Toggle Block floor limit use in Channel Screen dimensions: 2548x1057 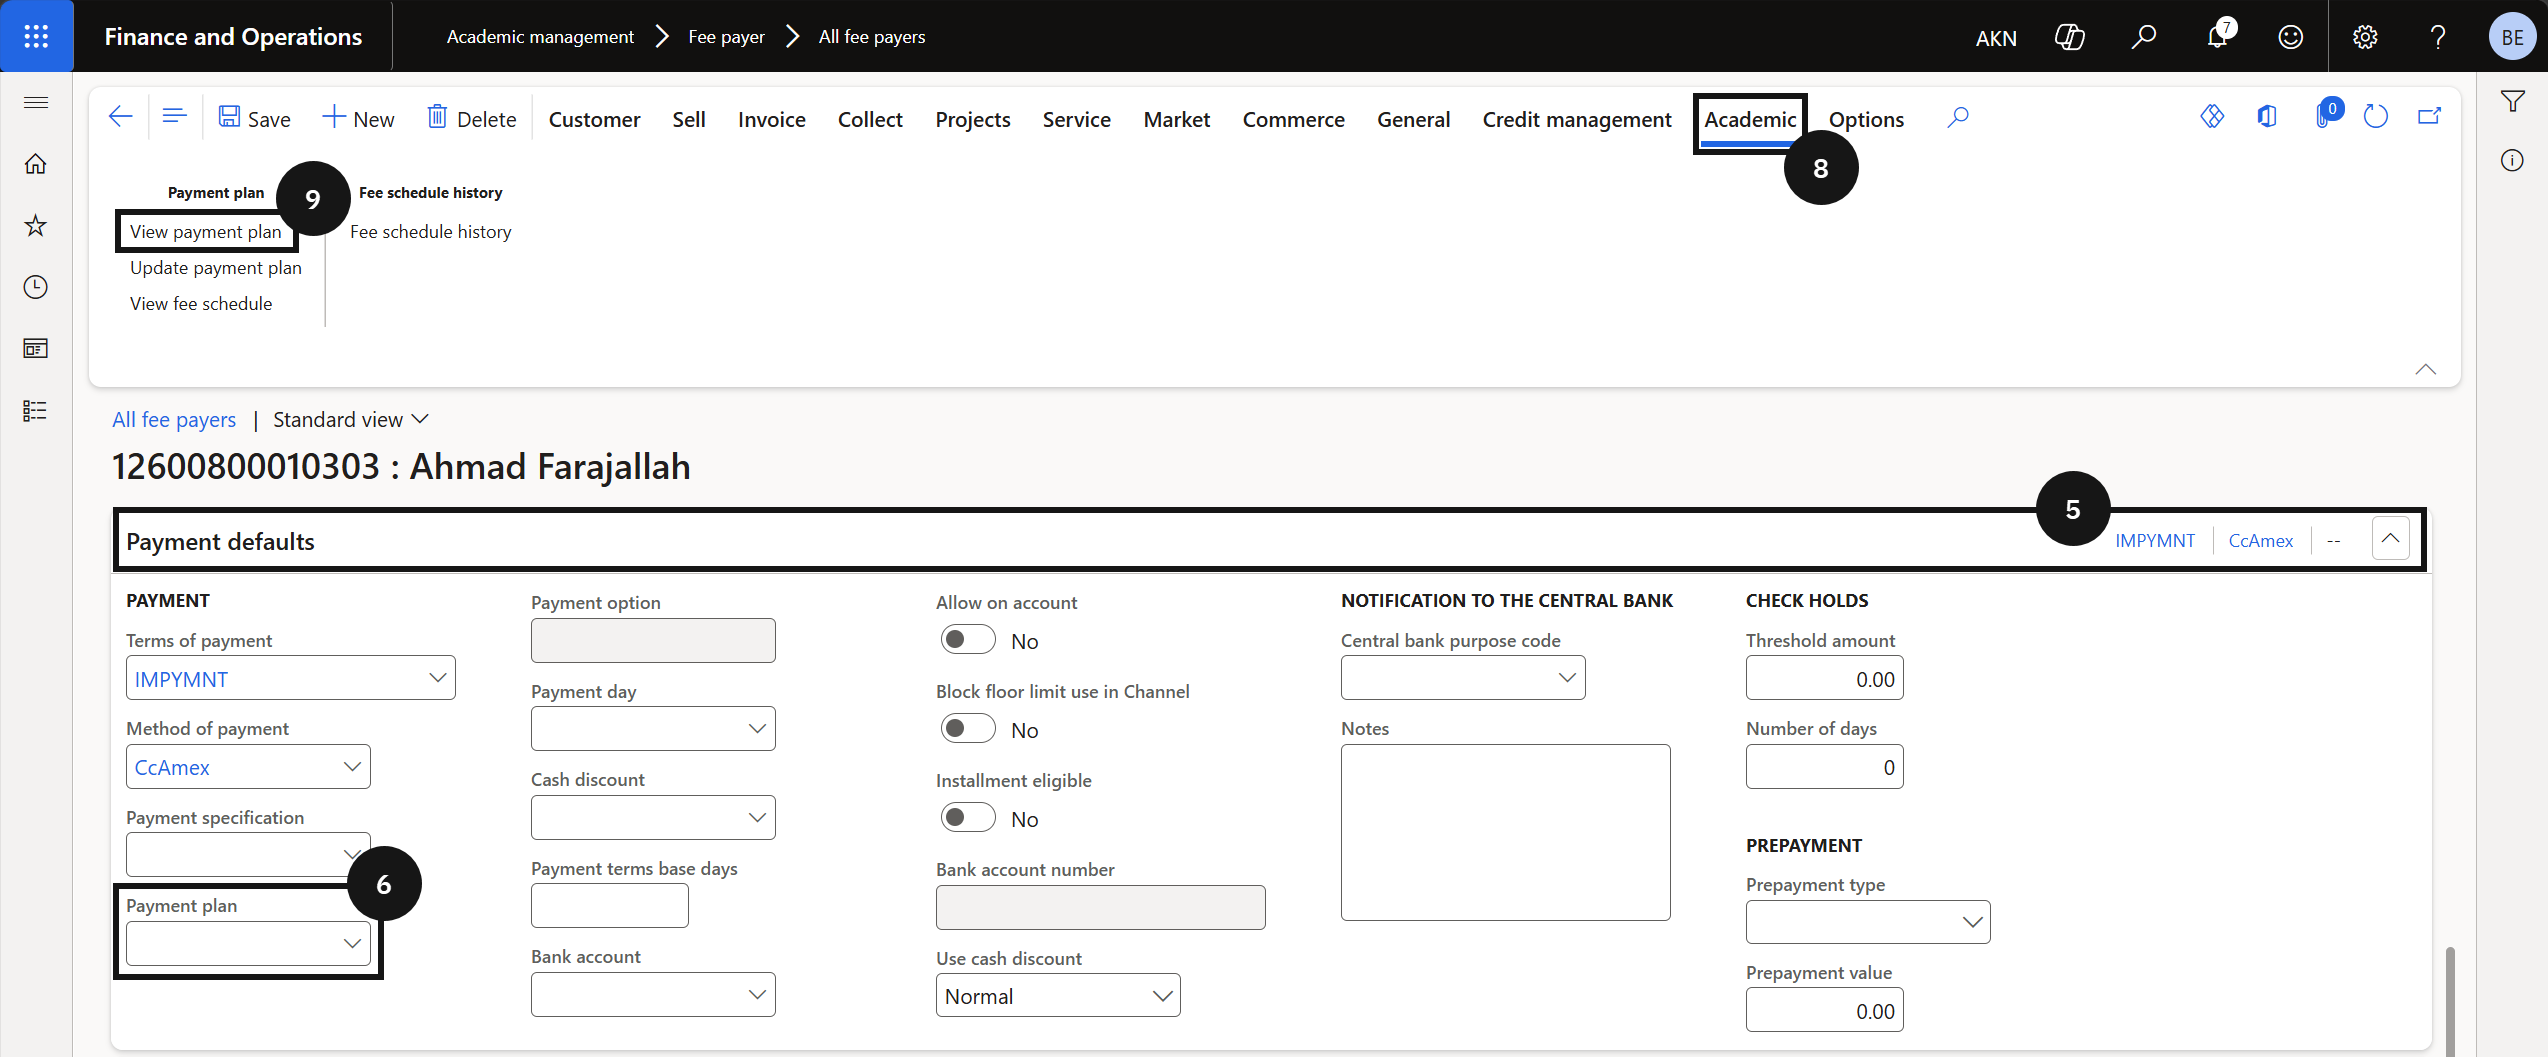click(x=967, y=729)
